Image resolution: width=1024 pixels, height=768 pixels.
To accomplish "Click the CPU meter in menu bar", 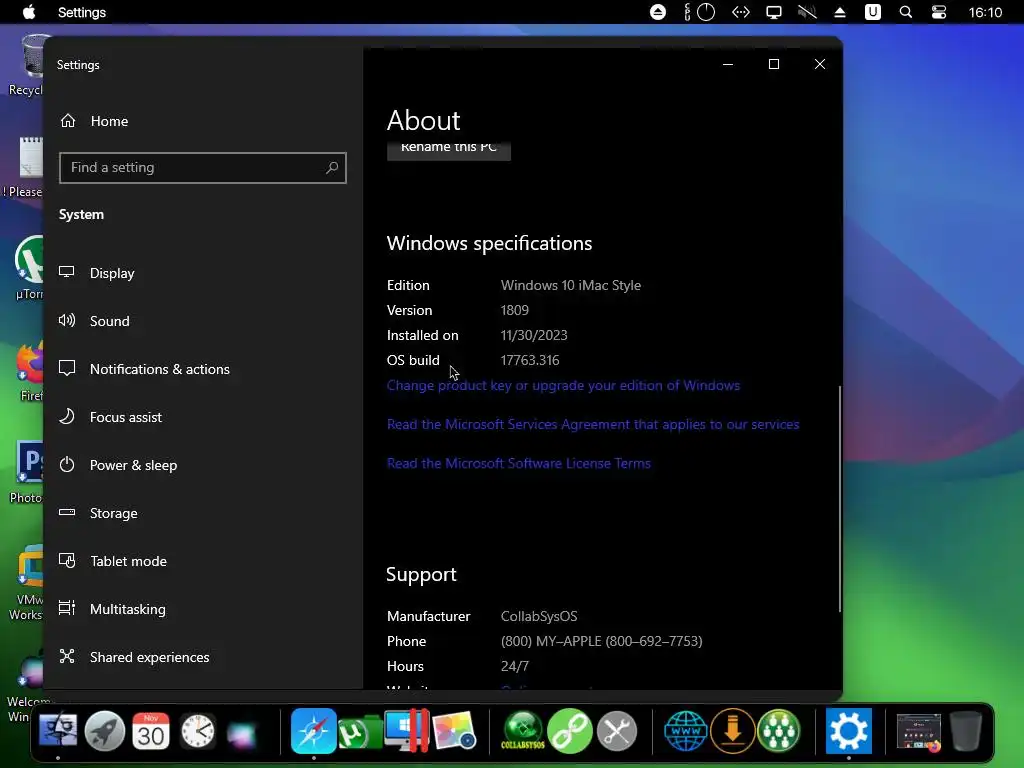I will pos(699,12).
